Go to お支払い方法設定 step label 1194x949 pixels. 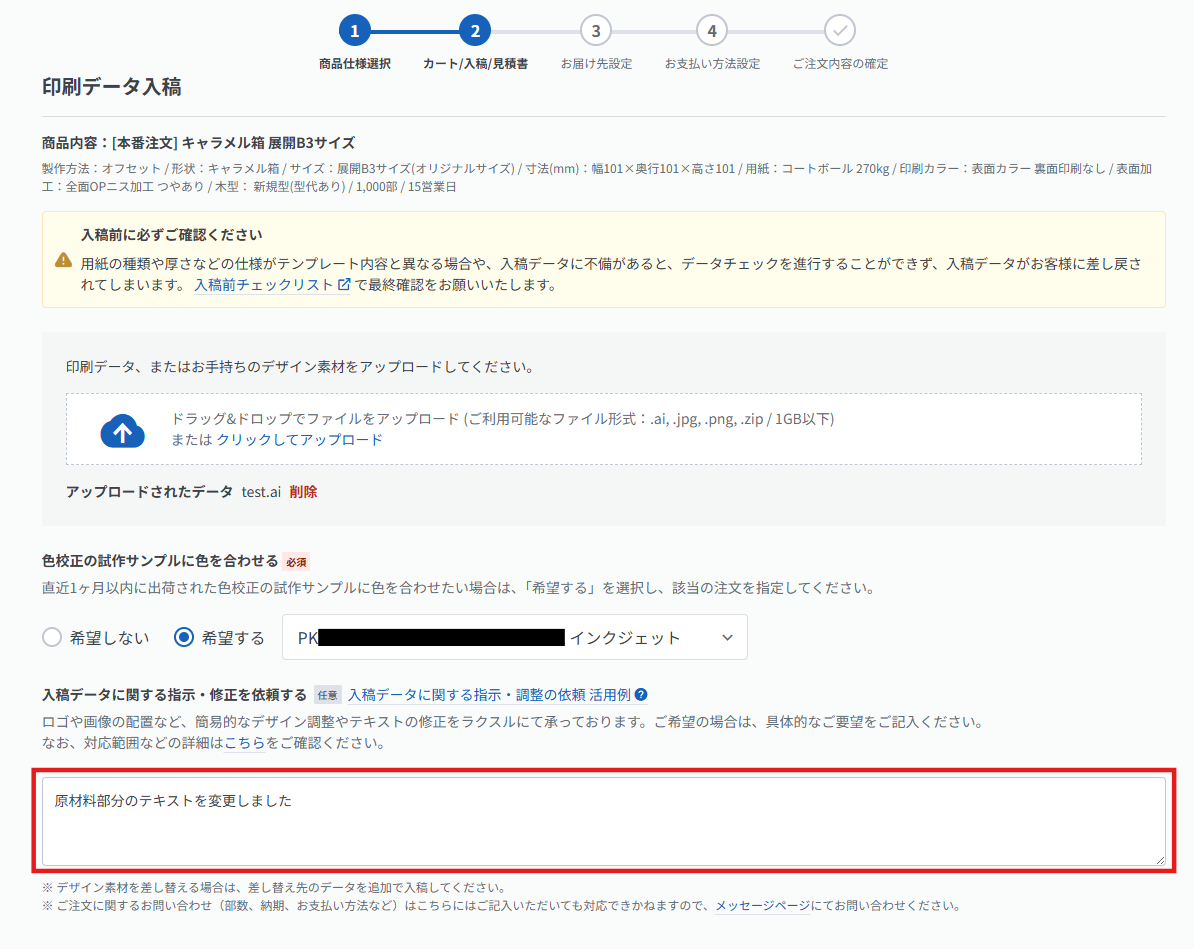[x=712, y=64]
